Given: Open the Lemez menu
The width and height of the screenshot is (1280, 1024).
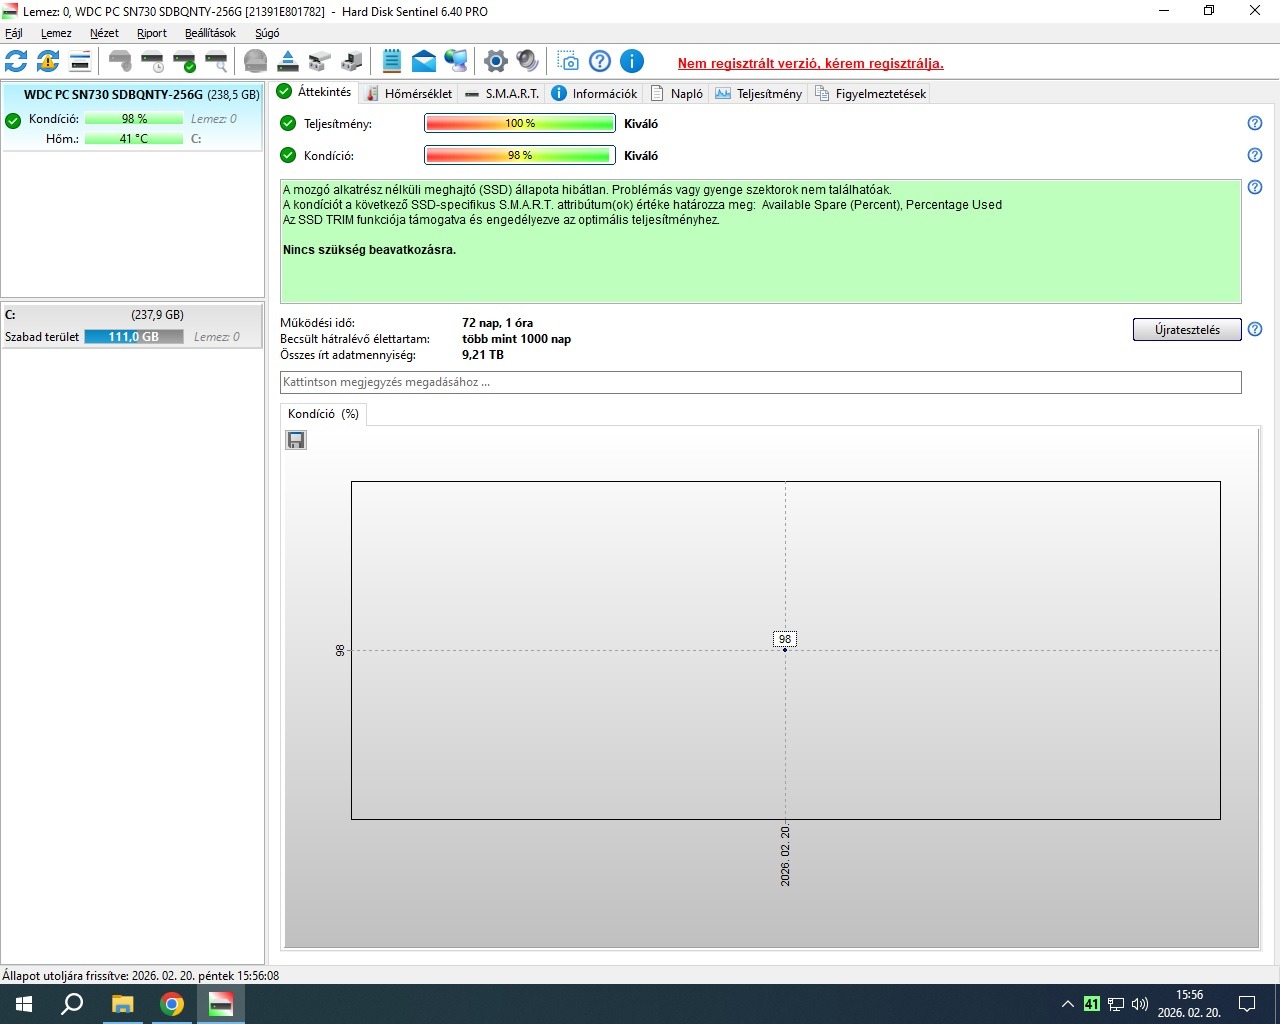Looking at the screenshot, I should point(56,33).
